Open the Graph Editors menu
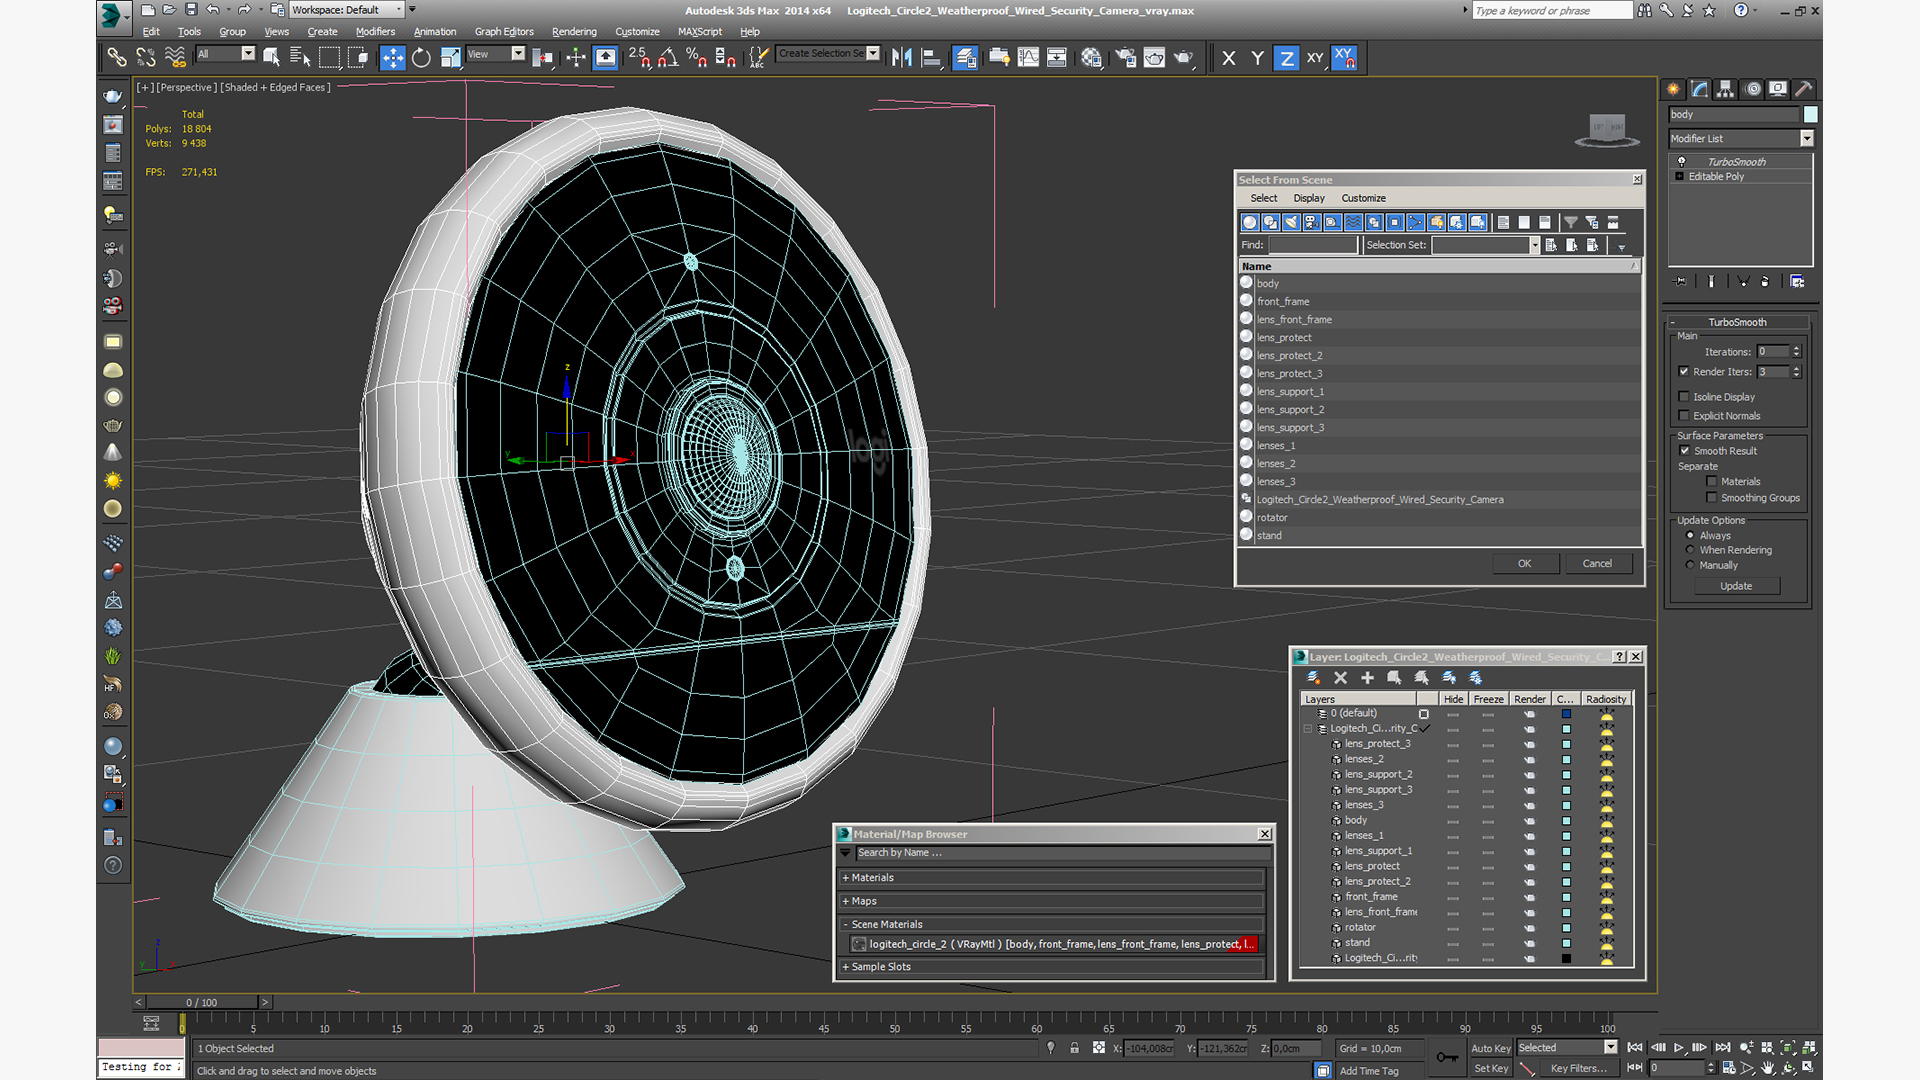This screenshot has height=1080, width=1920. (x=504, y=32)
